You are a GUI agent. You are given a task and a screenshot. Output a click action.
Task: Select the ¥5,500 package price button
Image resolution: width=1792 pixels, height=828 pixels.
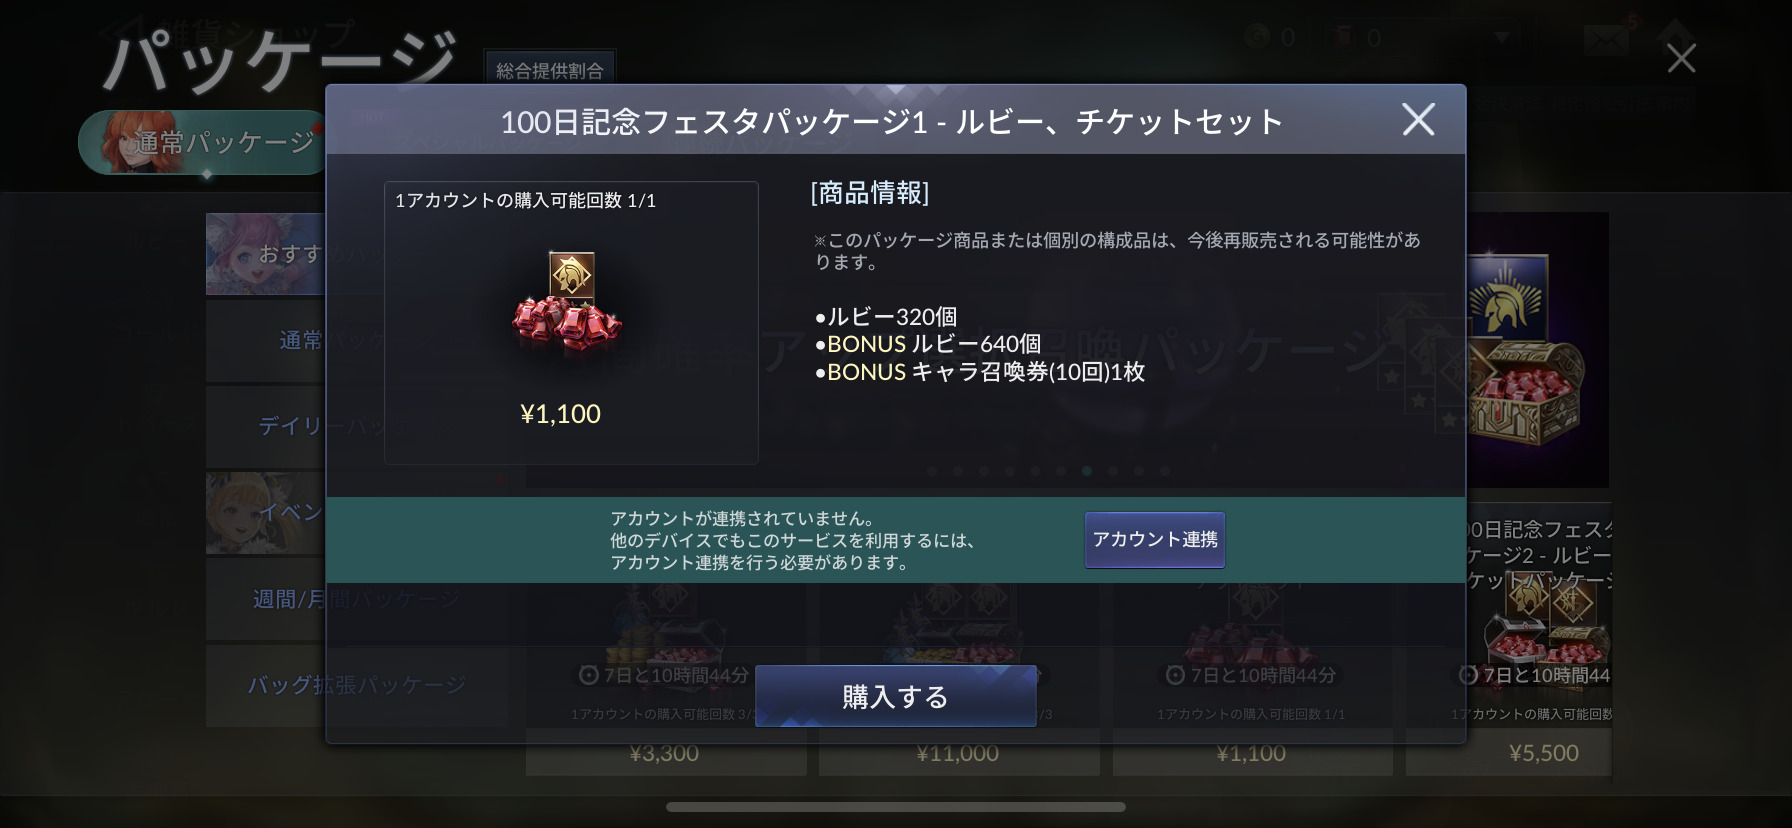(x=1543, y=753)
